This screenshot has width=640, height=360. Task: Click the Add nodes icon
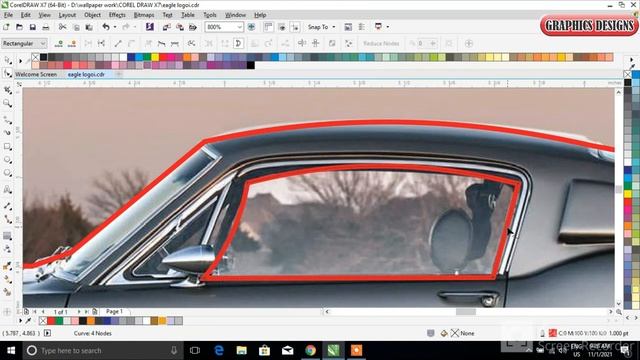point(59,43)
